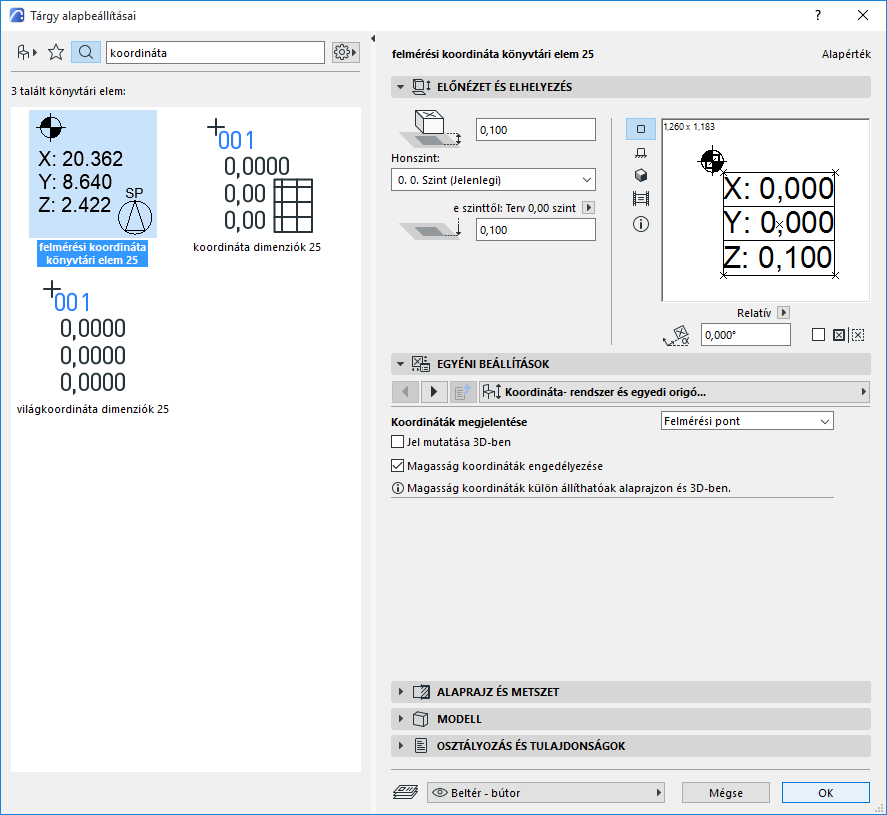Select the preview picture filmstrip icon
887x815 pixels.
640,199
